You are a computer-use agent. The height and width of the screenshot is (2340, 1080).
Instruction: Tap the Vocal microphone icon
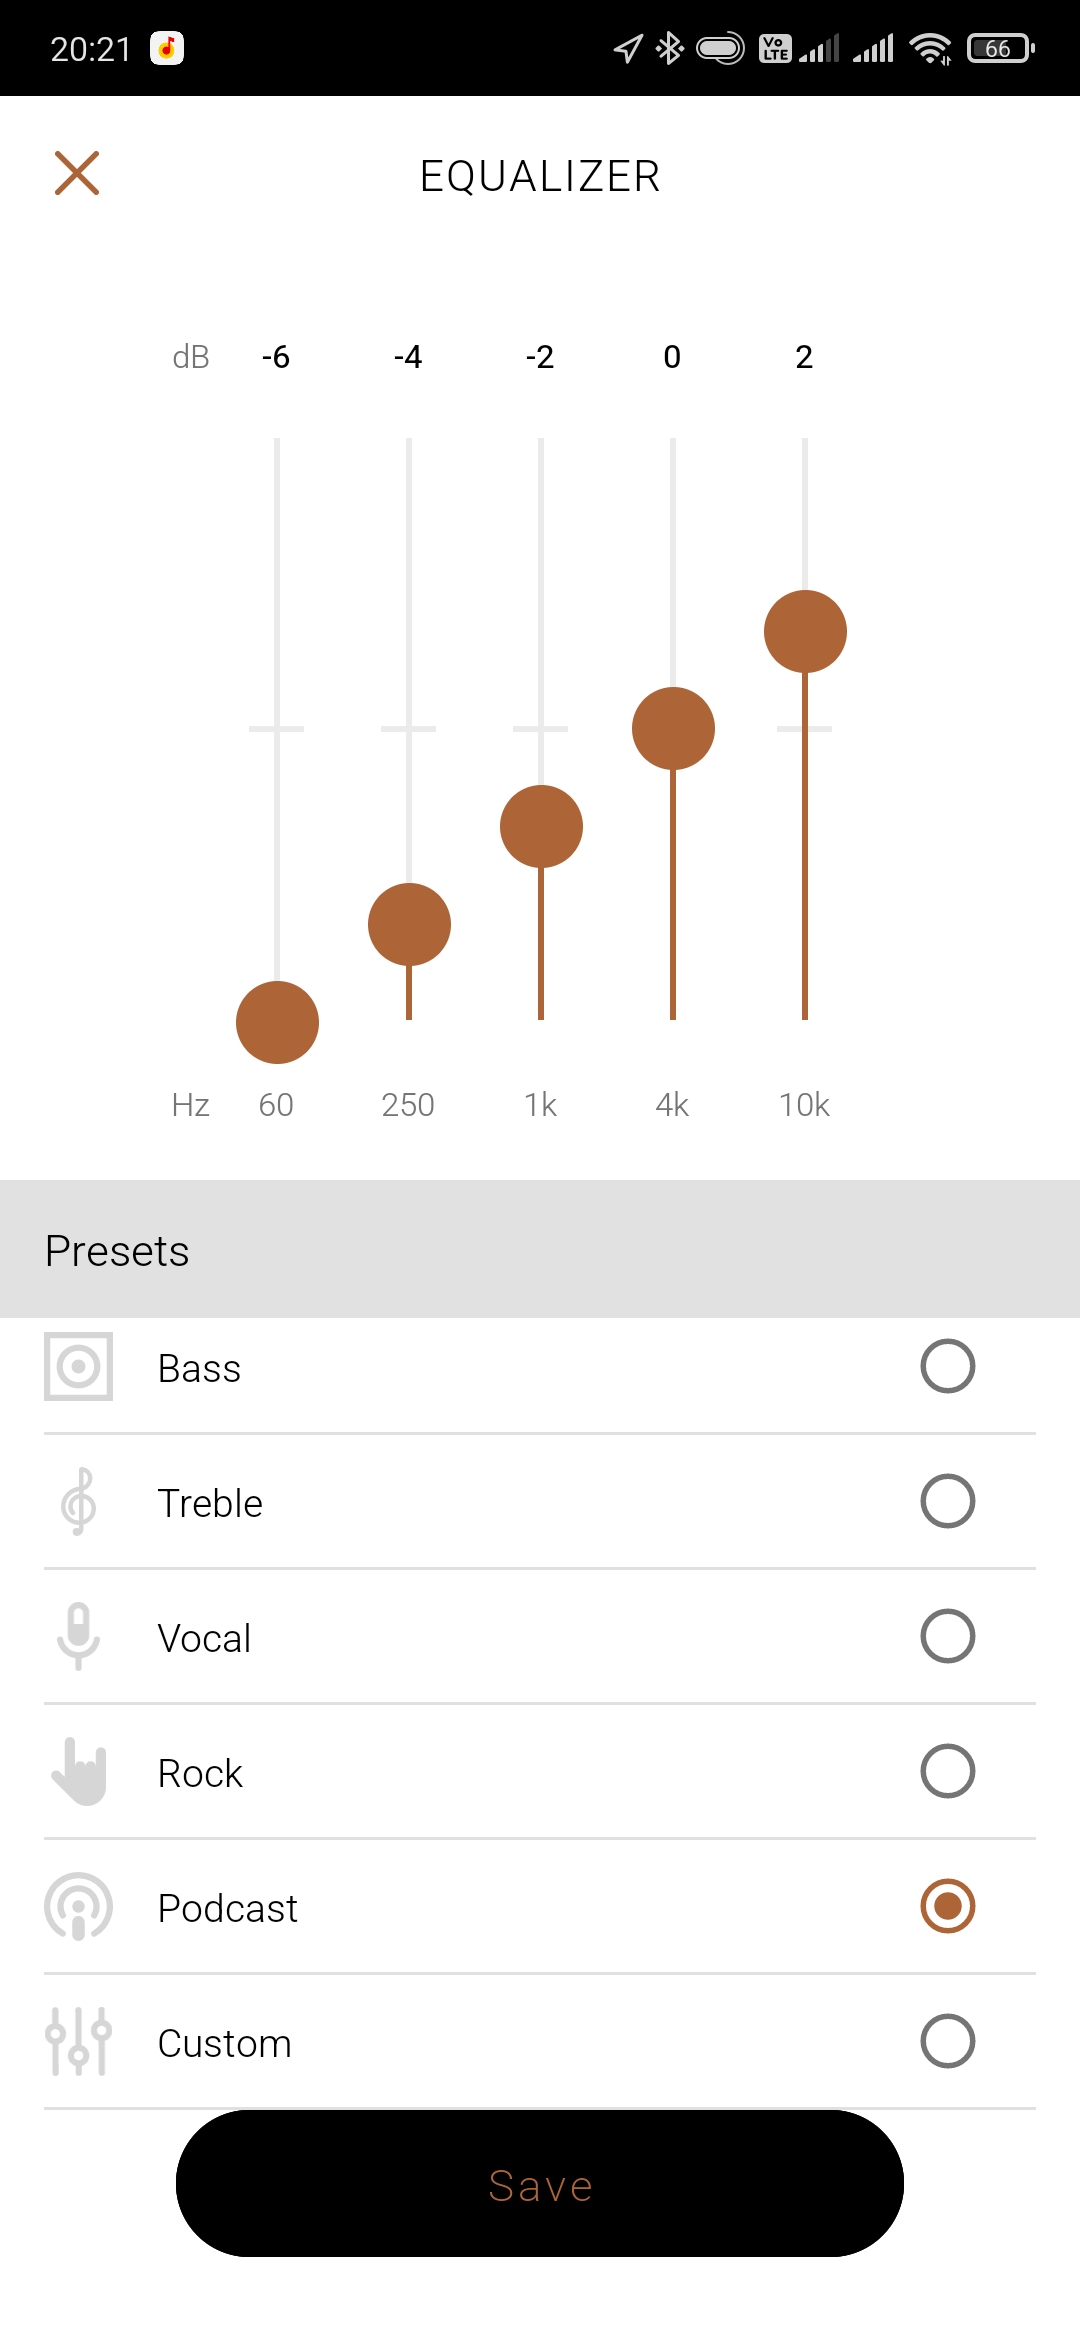[79, 1637]
